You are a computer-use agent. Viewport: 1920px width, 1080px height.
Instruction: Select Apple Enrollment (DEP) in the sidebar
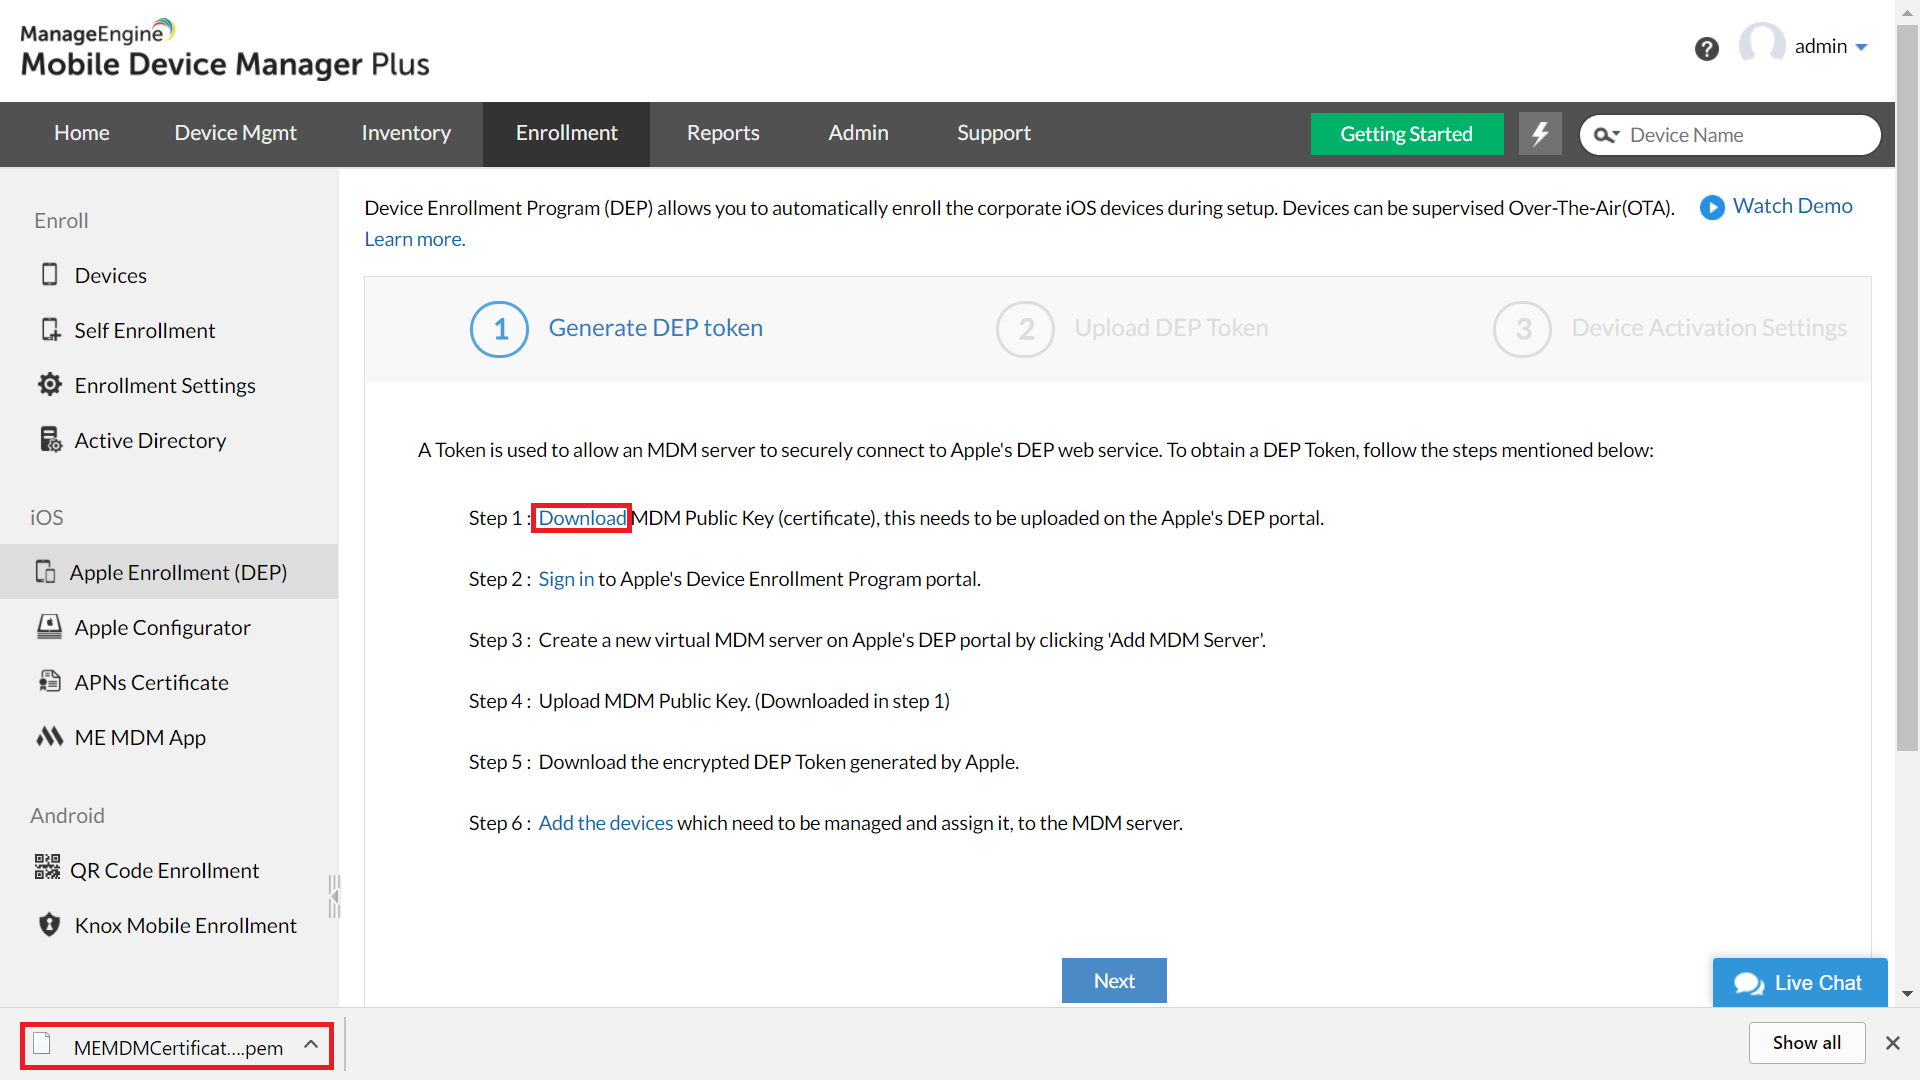click(x=178, y=572)
